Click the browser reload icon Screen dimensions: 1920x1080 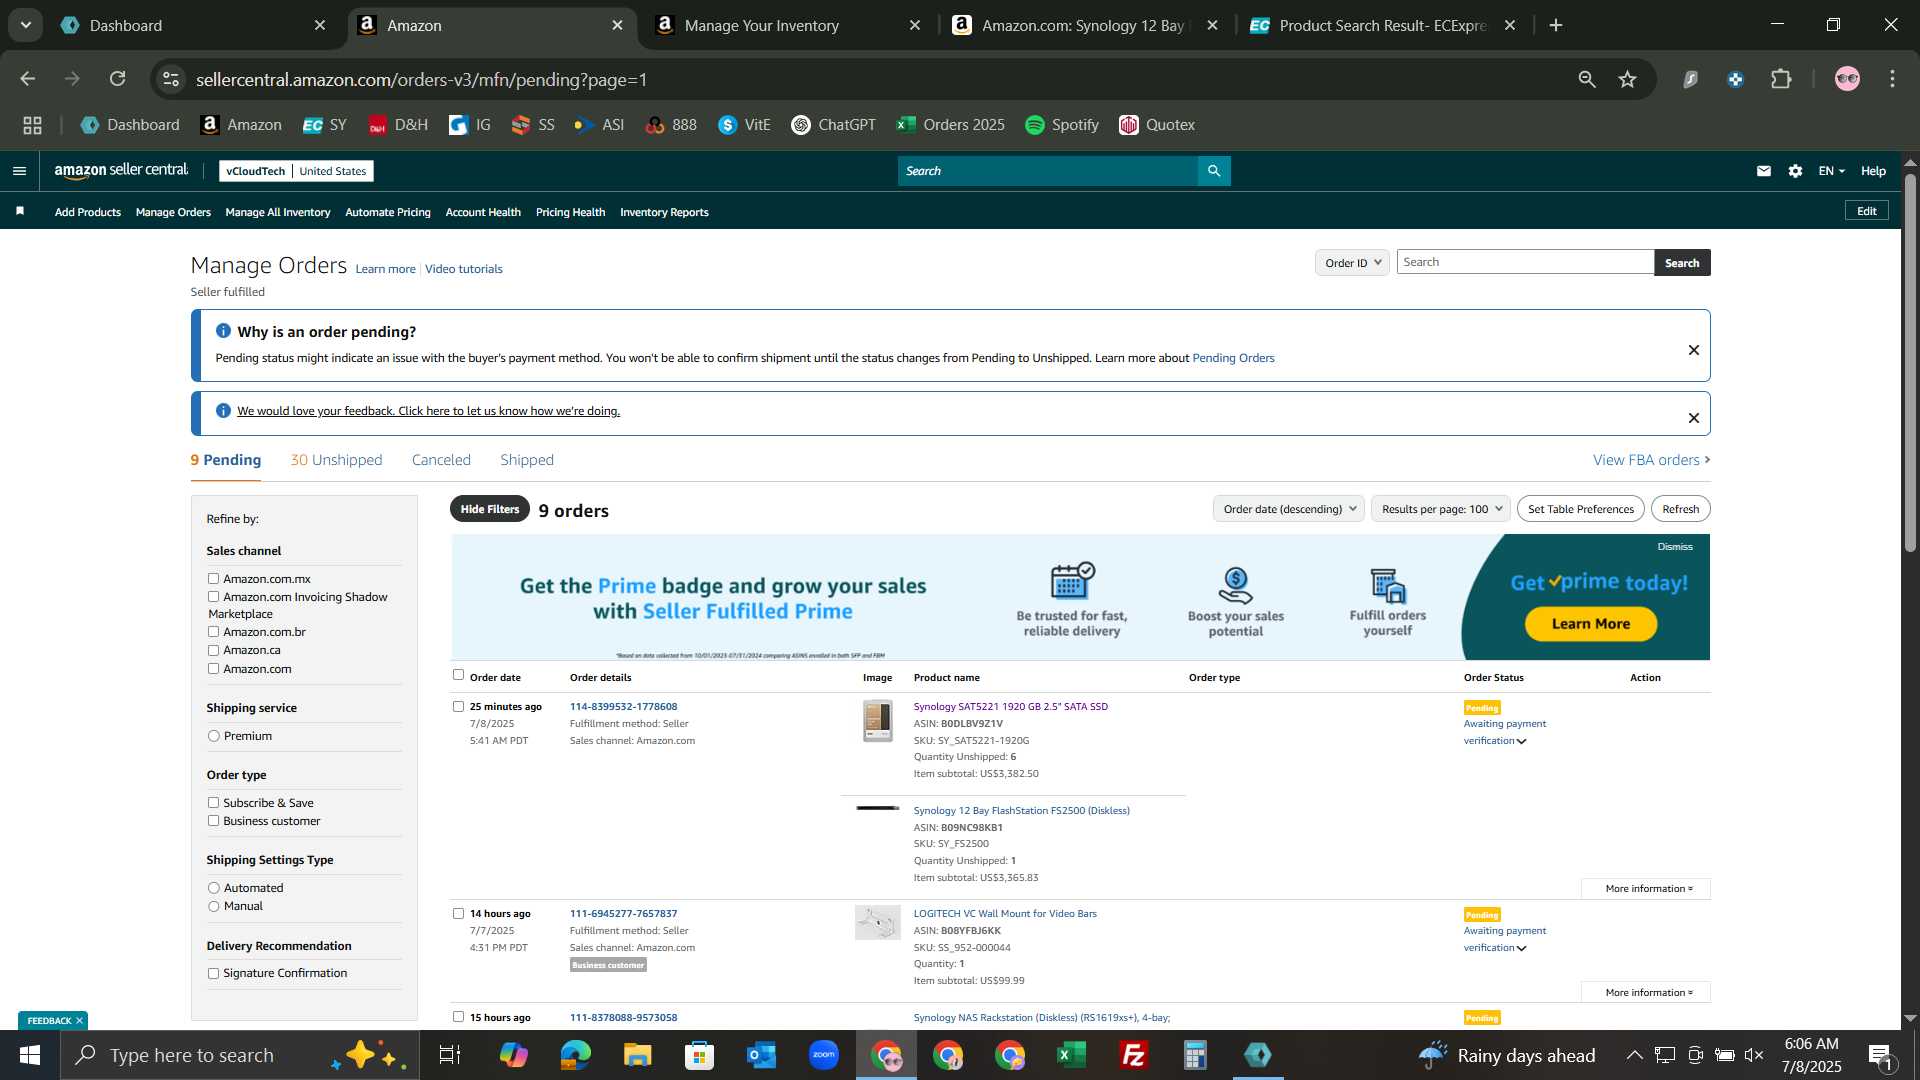pos(117,79)
